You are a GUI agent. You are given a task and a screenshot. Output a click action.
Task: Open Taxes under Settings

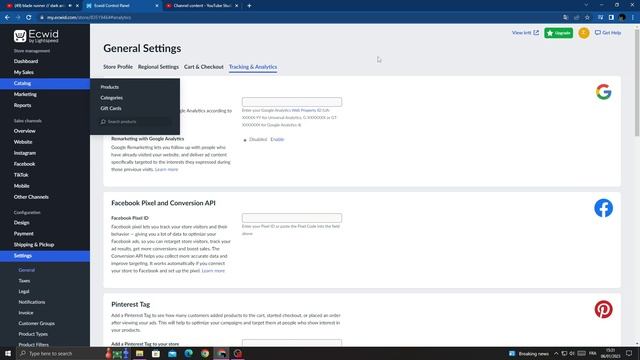pyautogui.click(x=24, y=281)
